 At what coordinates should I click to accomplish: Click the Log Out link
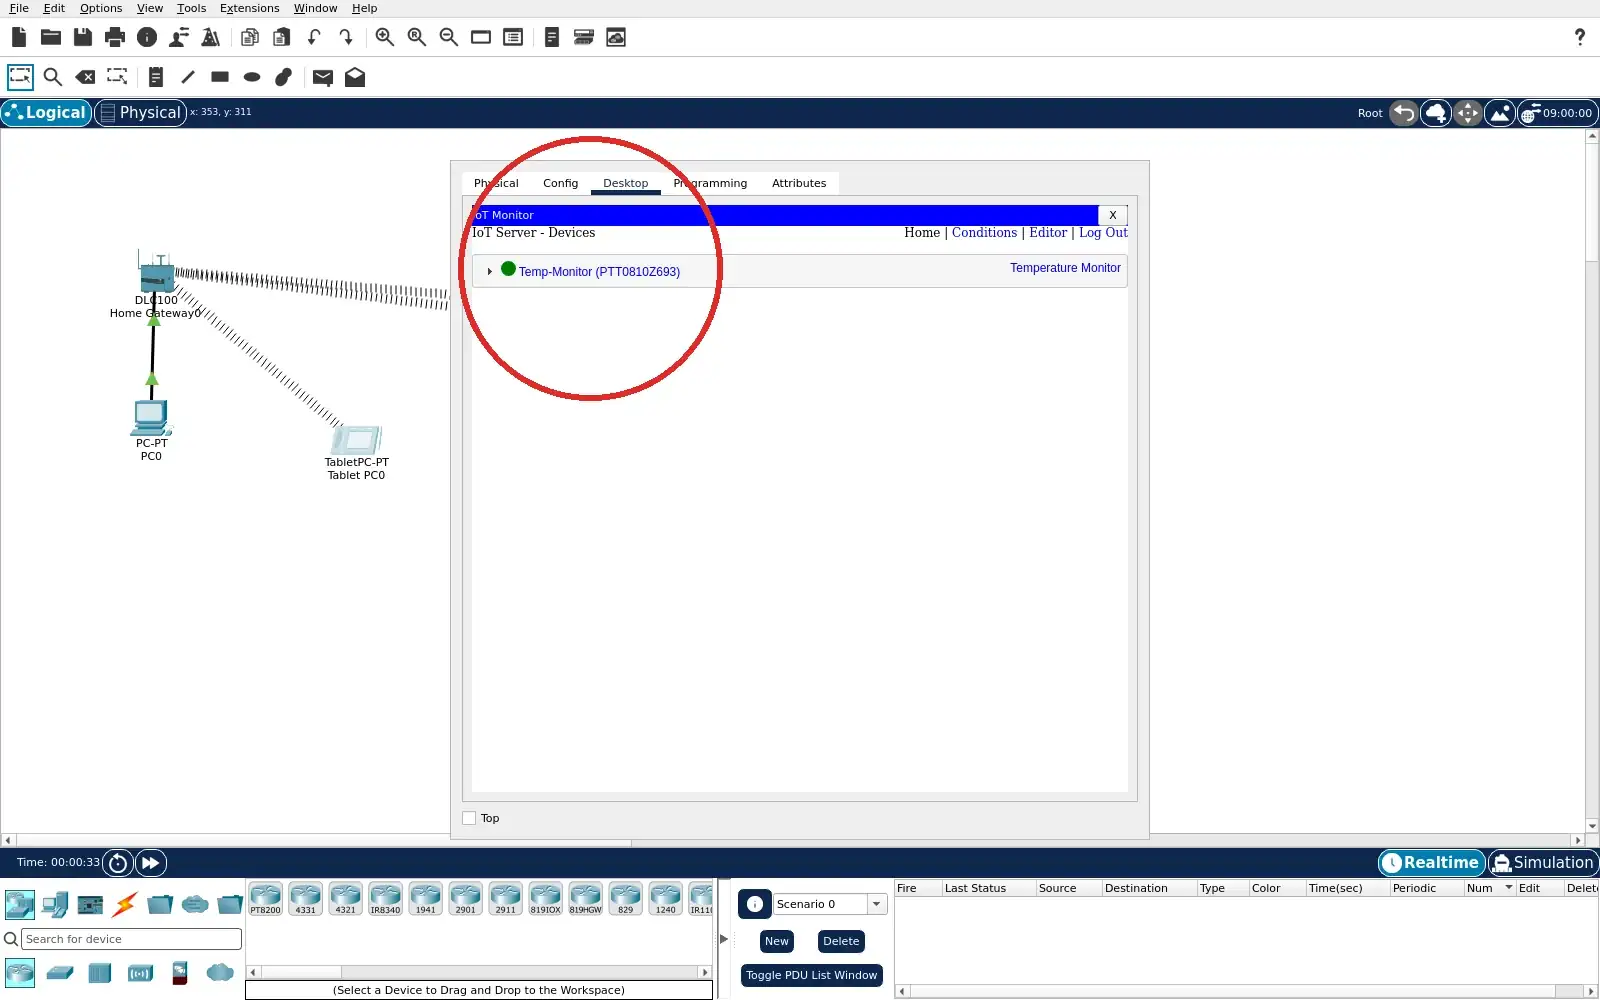click(1103, 232)
